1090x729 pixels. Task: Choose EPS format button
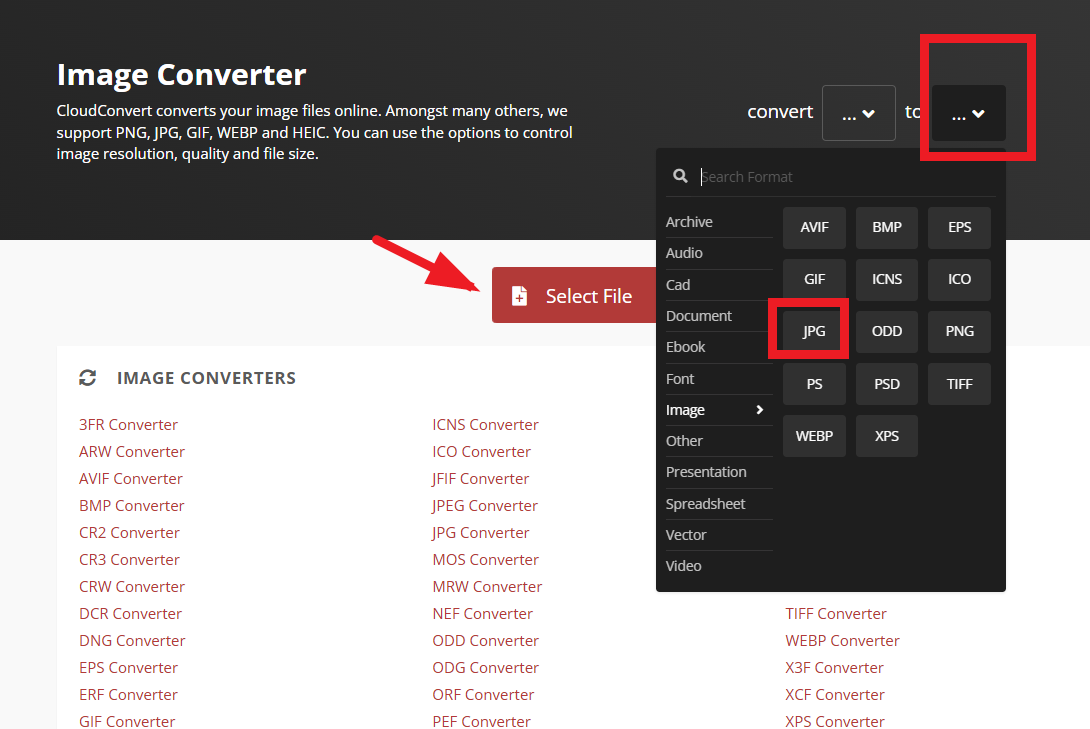[959, 227]
